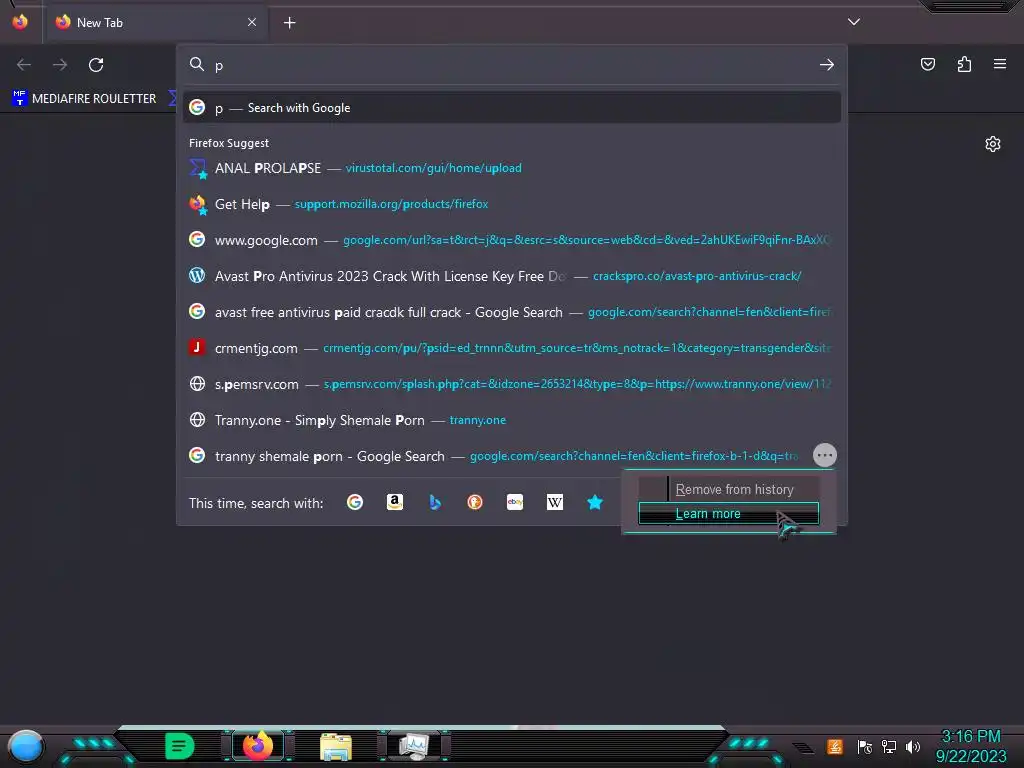Click the Go arrow in the address bar
Screen dimensions: 1024x768
827,65
